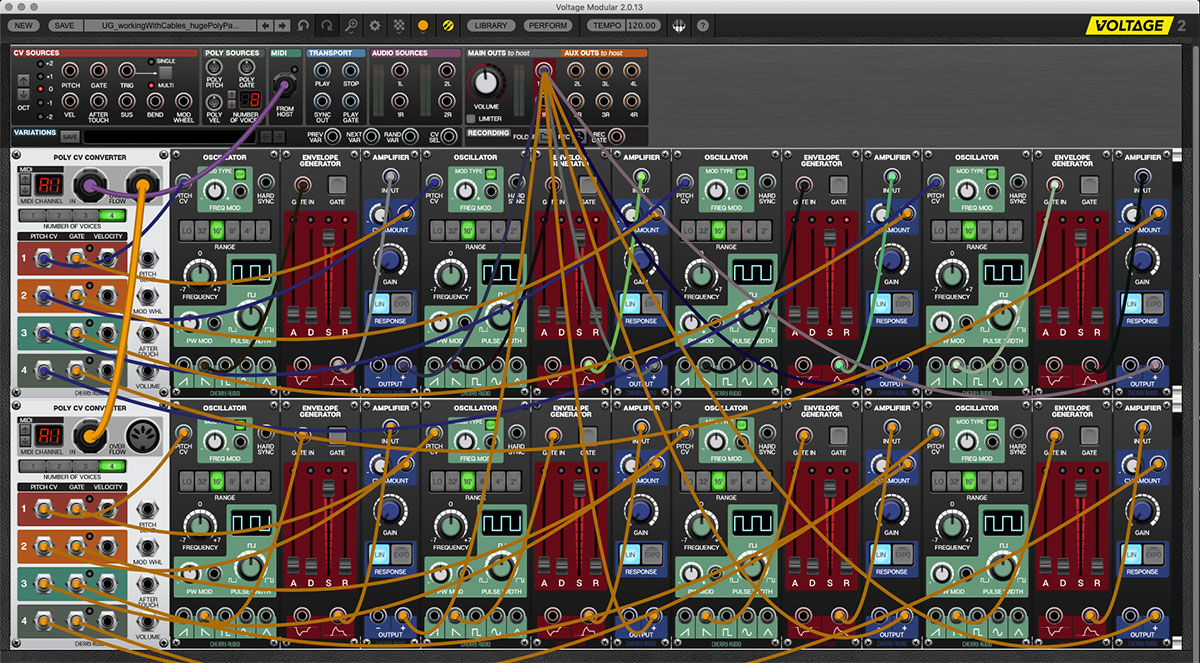Click the orange circle toolbar icon
1200x663 pixels.
(423, 25)
